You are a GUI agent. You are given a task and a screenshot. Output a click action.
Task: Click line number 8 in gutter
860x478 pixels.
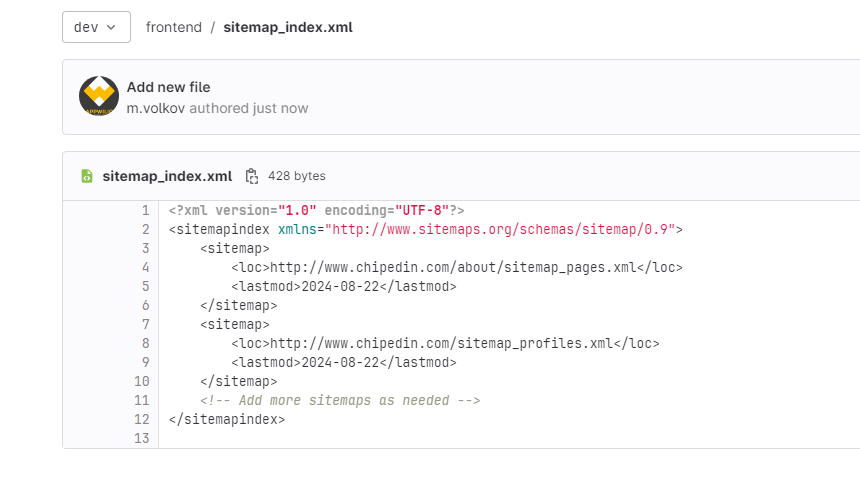(x=145, y=344)
